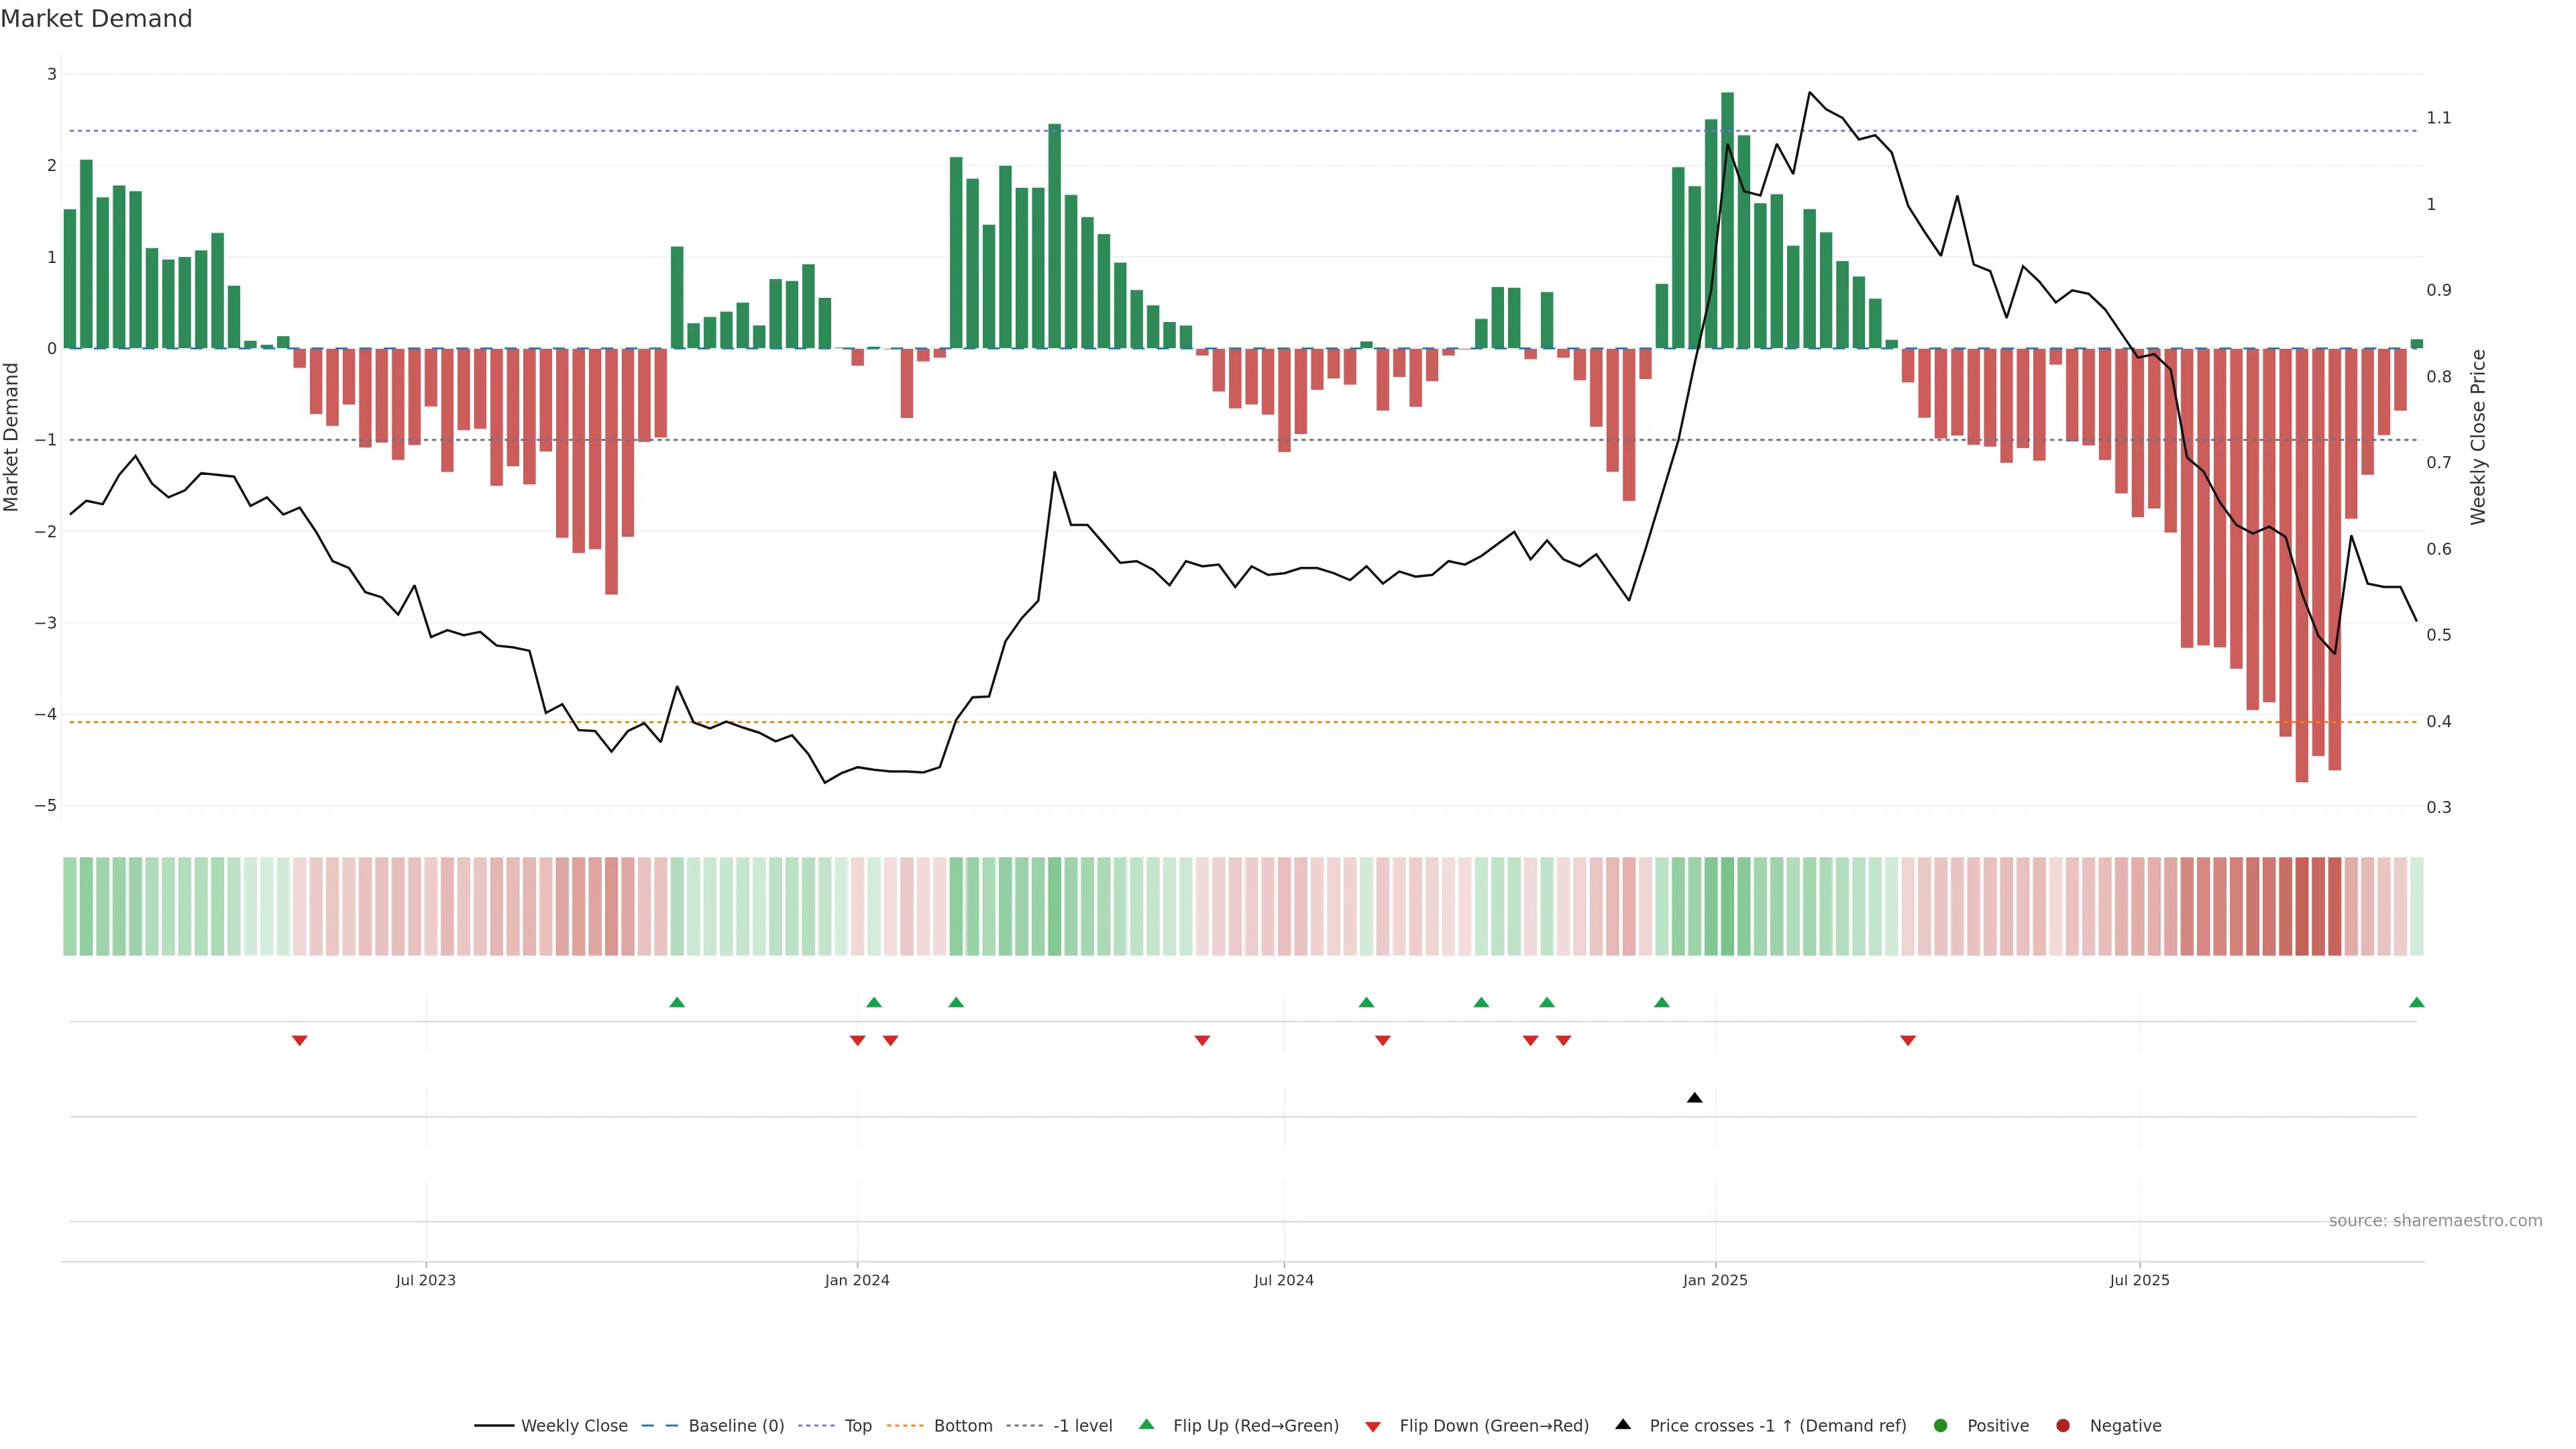Click the last green flip-up triangle
Image resolution: width=2576 pixels, height=1449 pixels.
coord(2416,1002)
